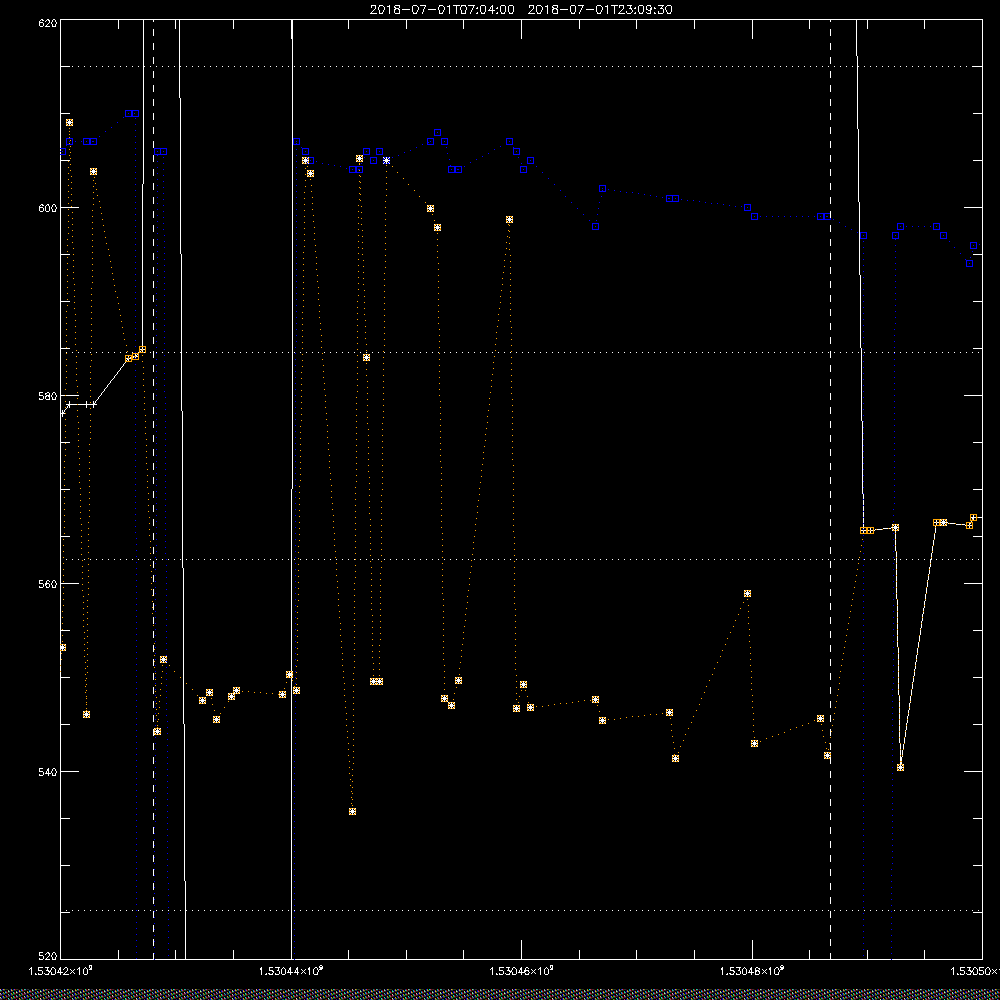This screenshot has width=1000, height=1000.
Task: Click the 520 y-axis label
Action: (48, 956)
